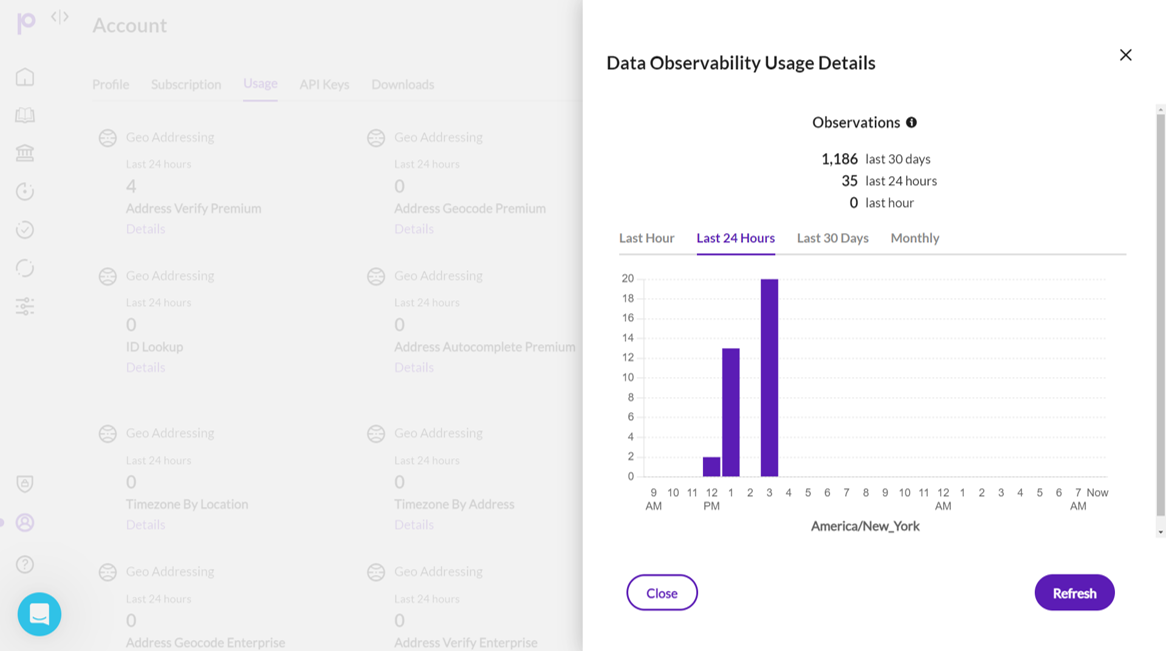
Task: Open the sliders settings sidebar icon
Action: point(25,306)
